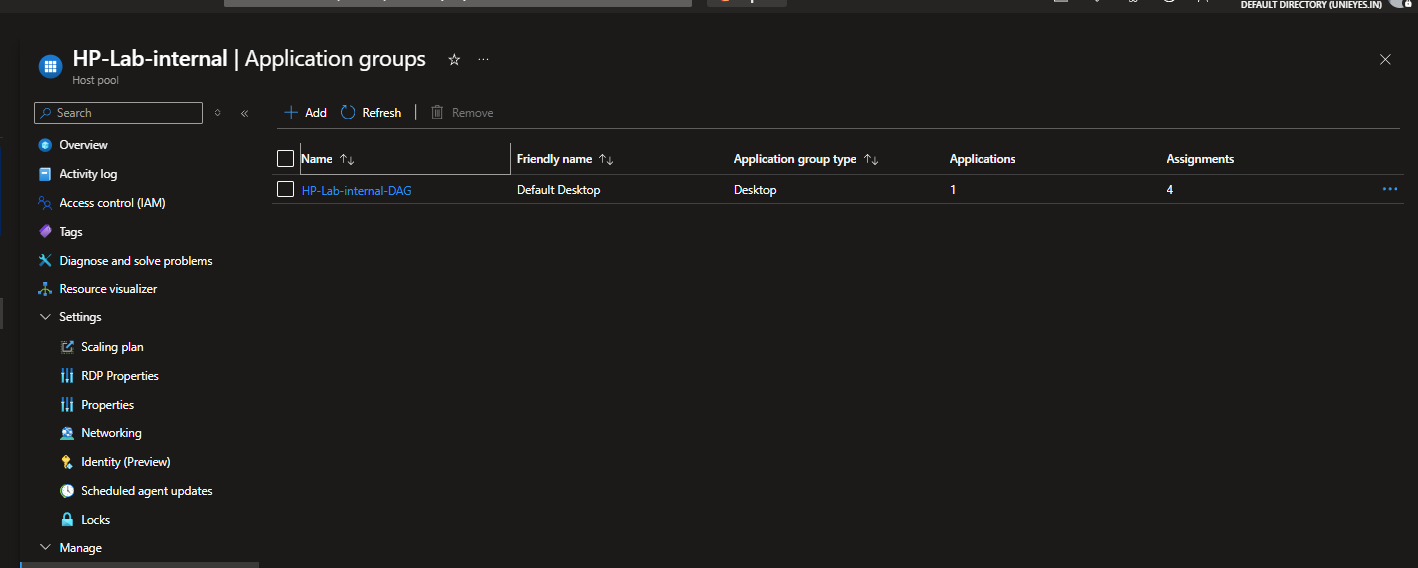The height and width of the screenshot is (568, 1418).
Task: Click the Scheduled agent updates clock icon
Action: pyautogui.click(x=67, y=491)
